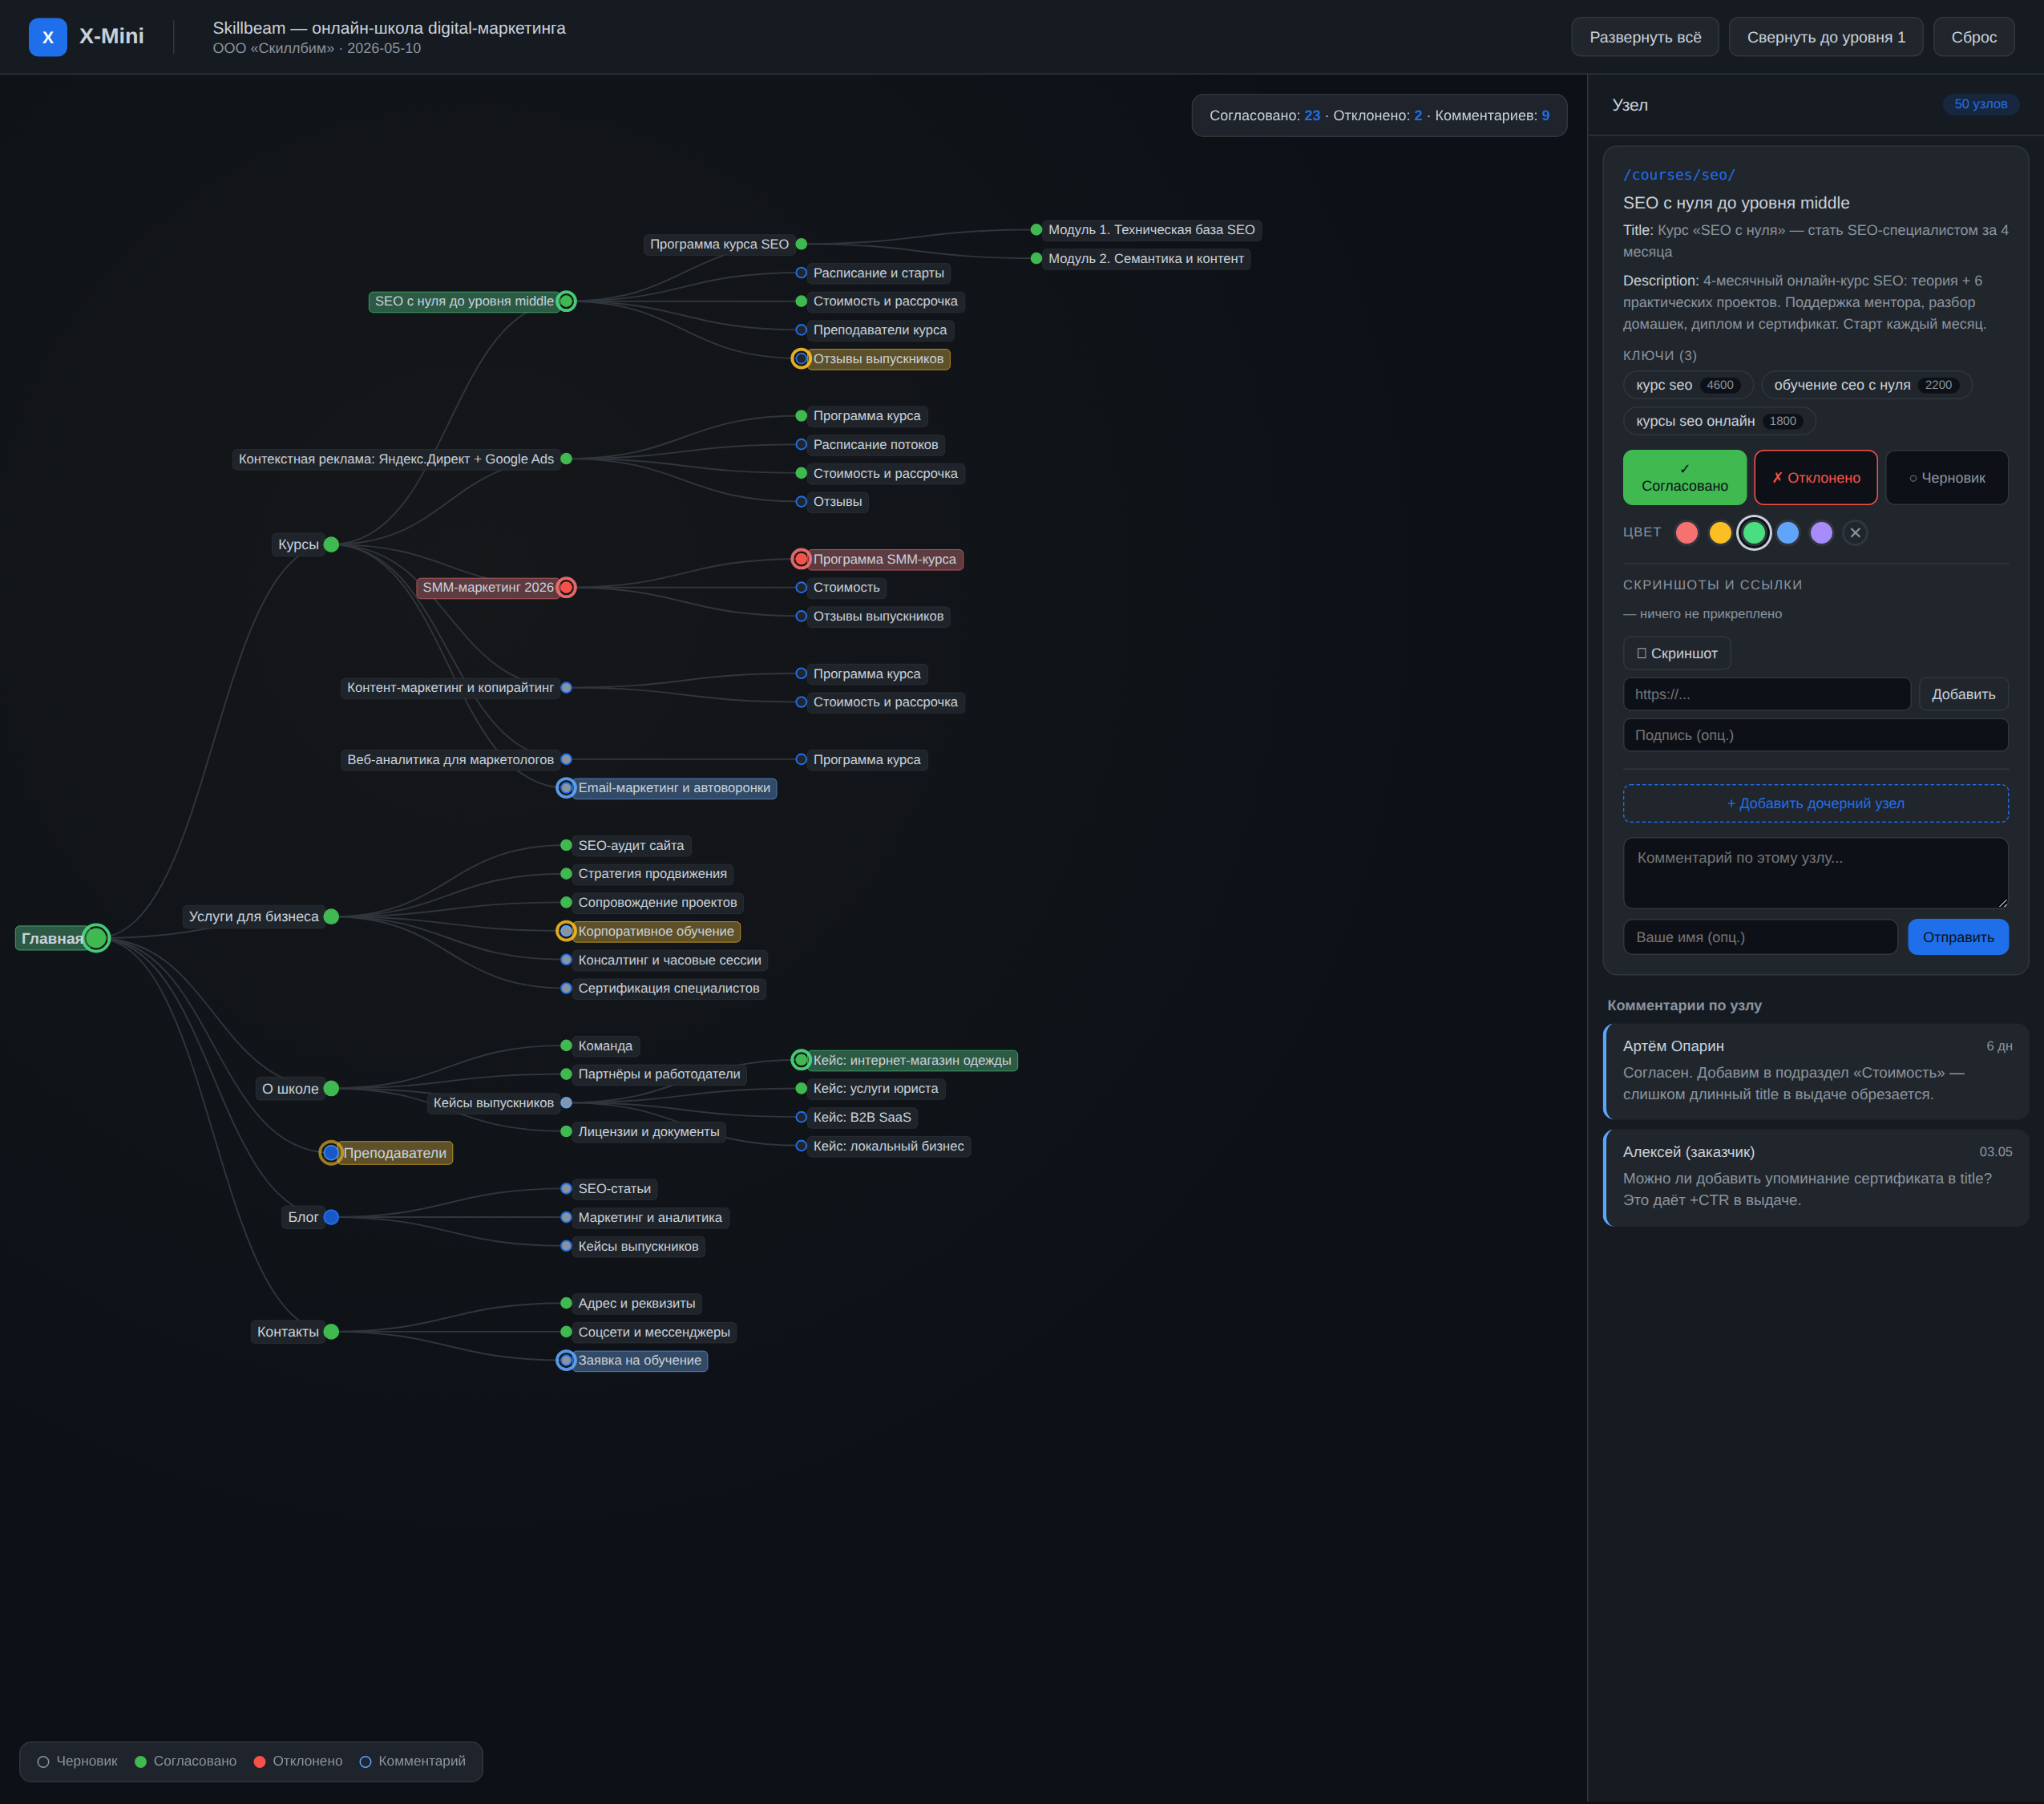Click the Комментарий по этому узлу text area
This screenshot has width=2044, height=1804.
click(1815, 872)
